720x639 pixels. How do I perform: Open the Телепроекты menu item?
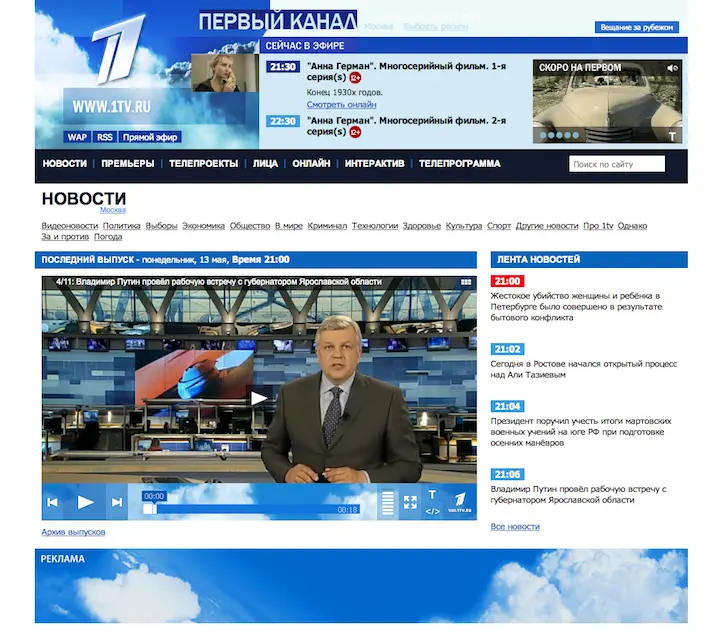point(203,164)
